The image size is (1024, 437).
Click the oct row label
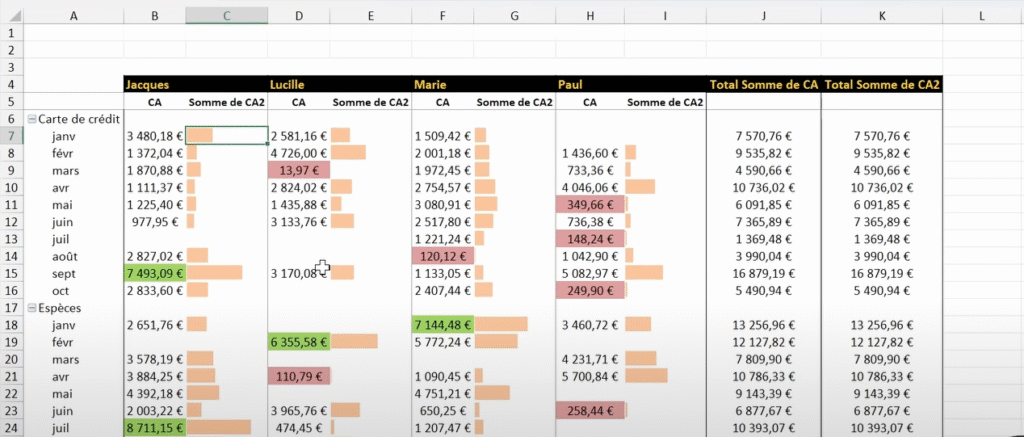(x=61, y=291)
